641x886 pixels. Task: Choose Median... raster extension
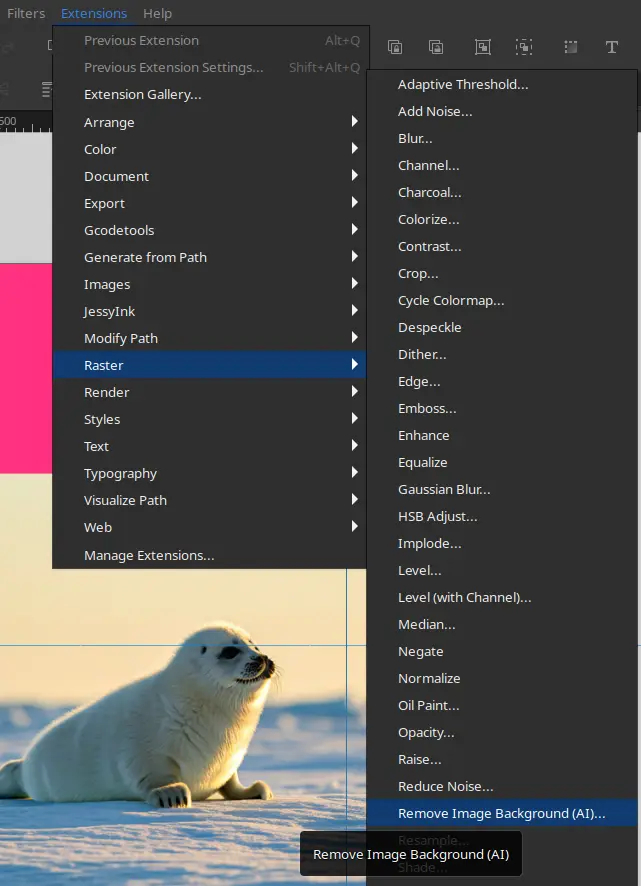[502, 624]
